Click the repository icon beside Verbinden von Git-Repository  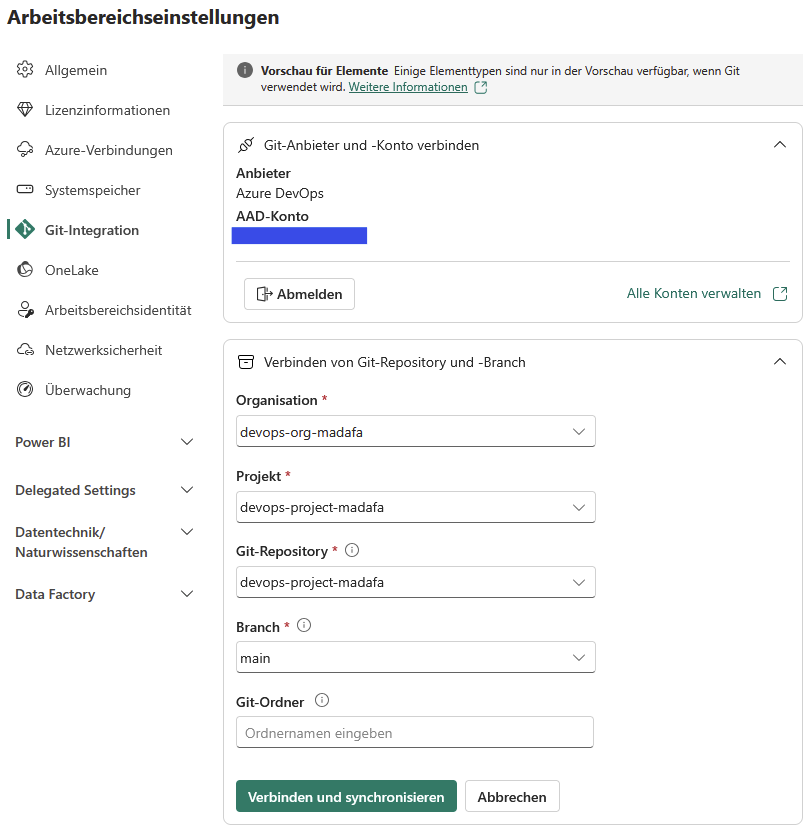[246, 362]
